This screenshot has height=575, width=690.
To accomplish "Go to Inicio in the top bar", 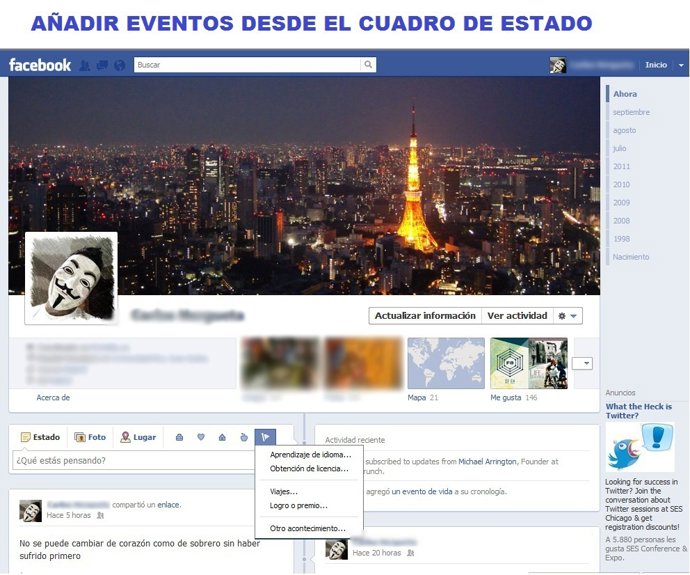I will pos(656,65).
